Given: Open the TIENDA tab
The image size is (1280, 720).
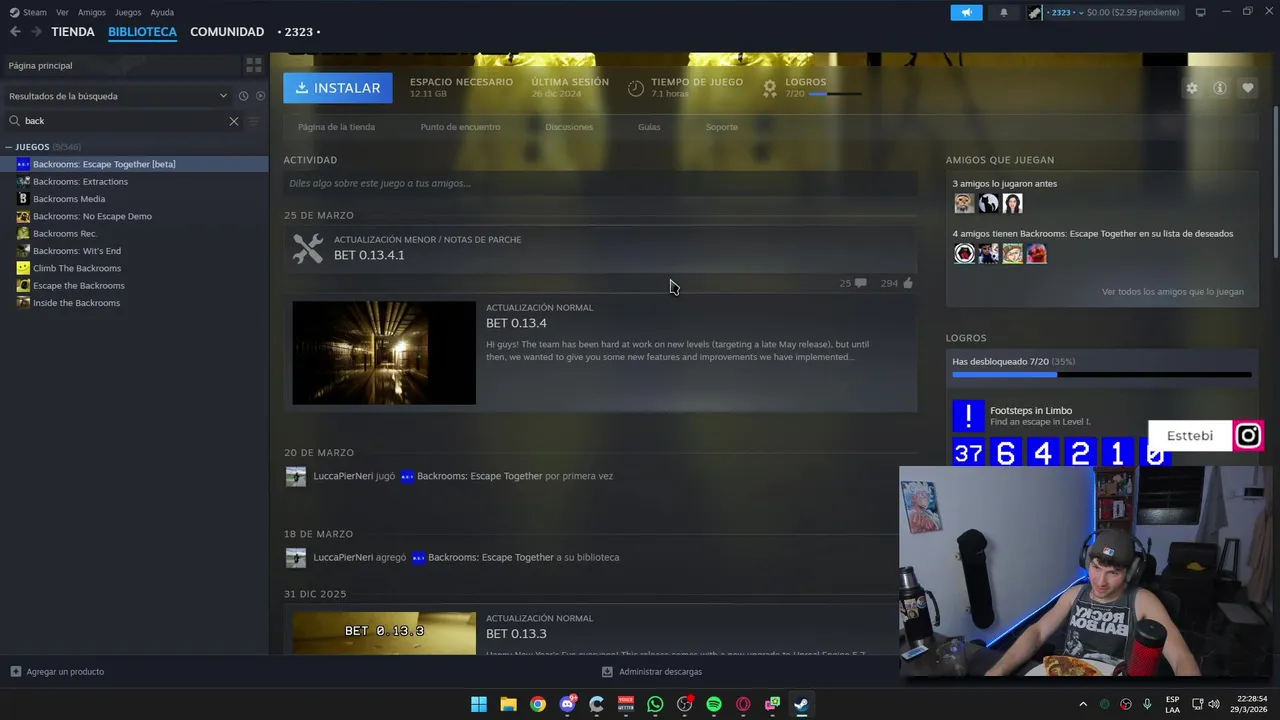Looking at the screenshot, I should tap(73, 32).
